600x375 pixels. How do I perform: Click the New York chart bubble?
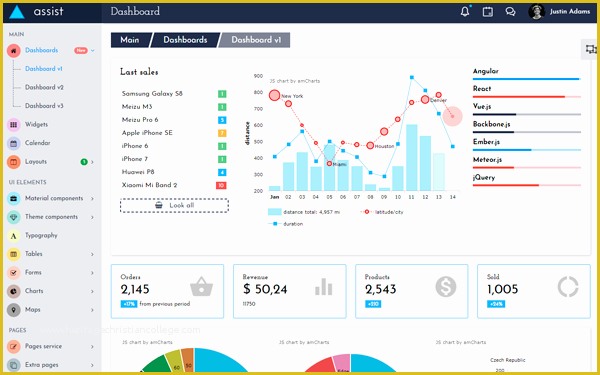click(x=274, y=95)
